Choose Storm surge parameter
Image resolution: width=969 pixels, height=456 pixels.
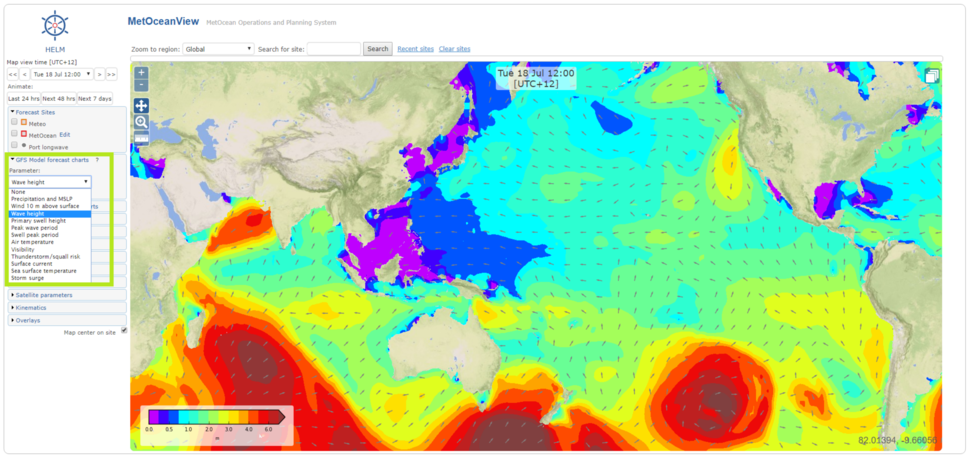click(x=50, y=278)
